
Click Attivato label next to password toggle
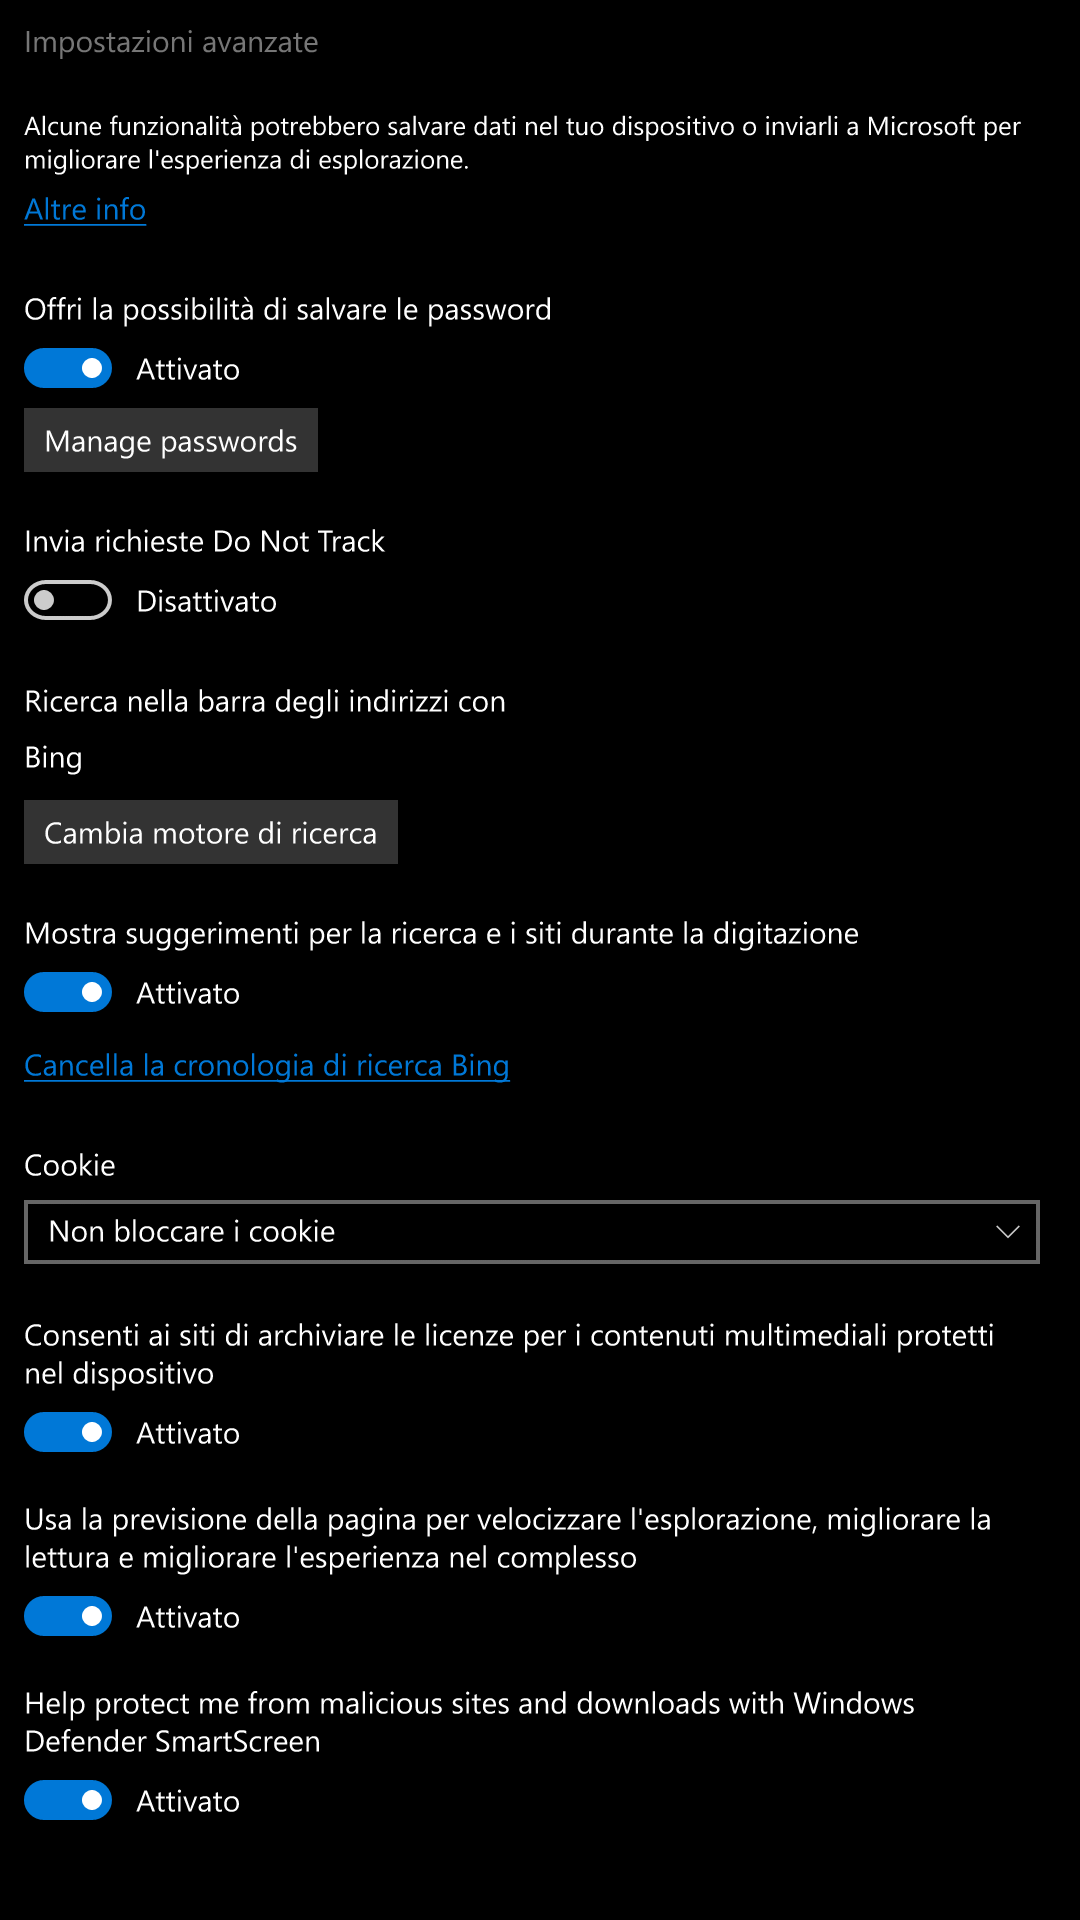[188, 370]
